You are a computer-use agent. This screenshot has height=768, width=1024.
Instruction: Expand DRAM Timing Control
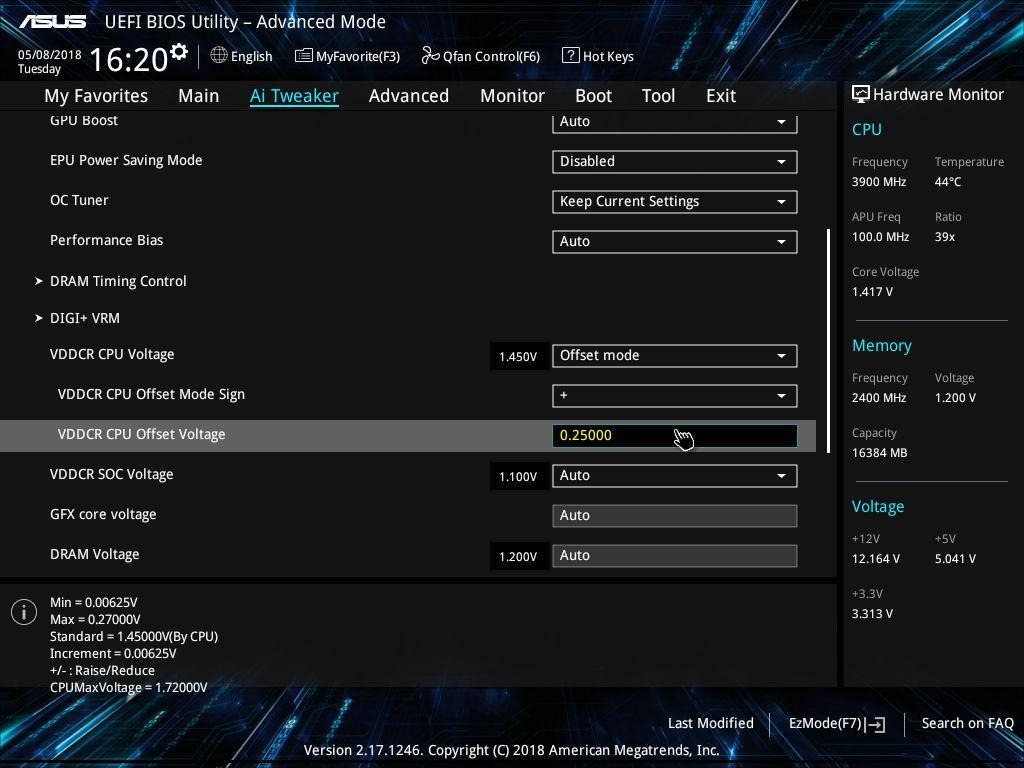coord(118,281)
